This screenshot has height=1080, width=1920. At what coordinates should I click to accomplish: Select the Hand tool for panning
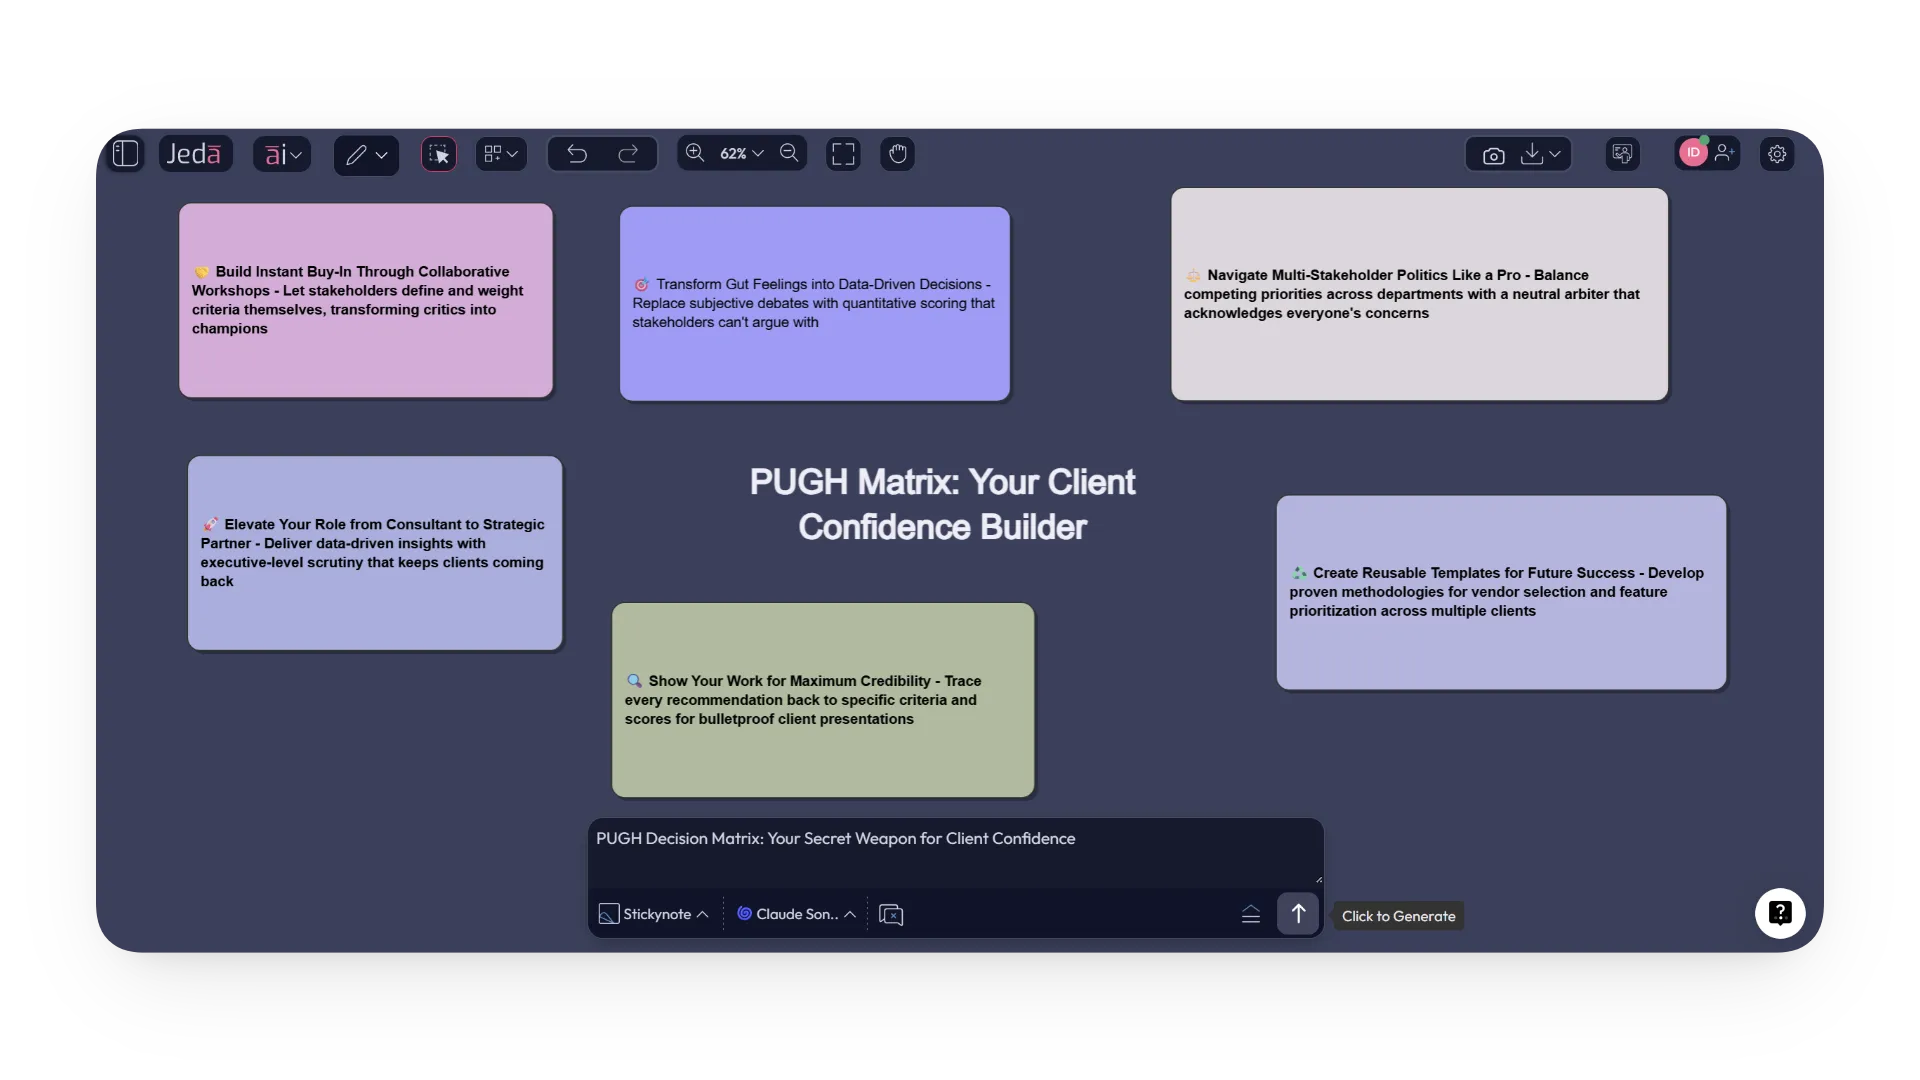pyautogui.click(x=897, y=153)
